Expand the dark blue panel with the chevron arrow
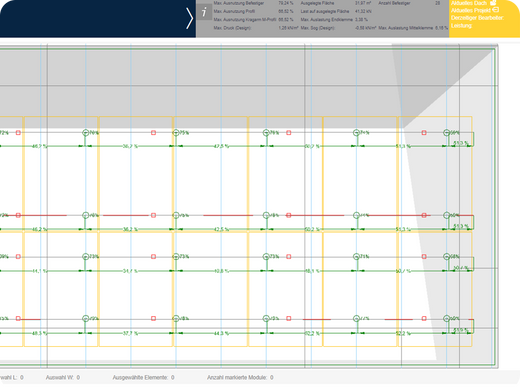 click(x=190, y=18)
